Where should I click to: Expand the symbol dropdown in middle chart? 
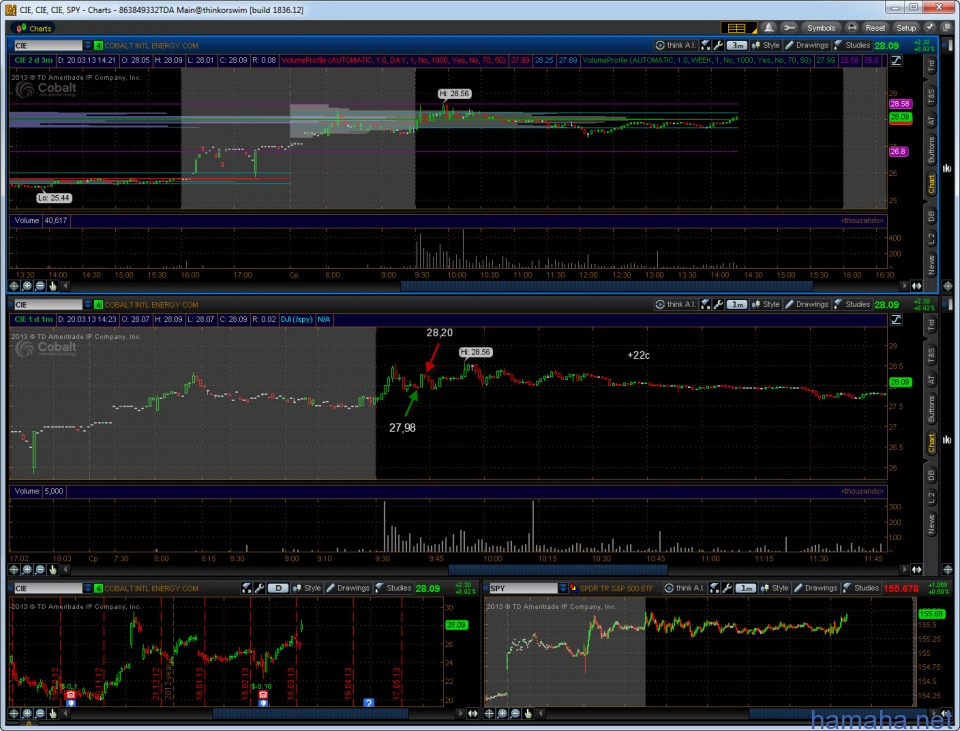88,304
